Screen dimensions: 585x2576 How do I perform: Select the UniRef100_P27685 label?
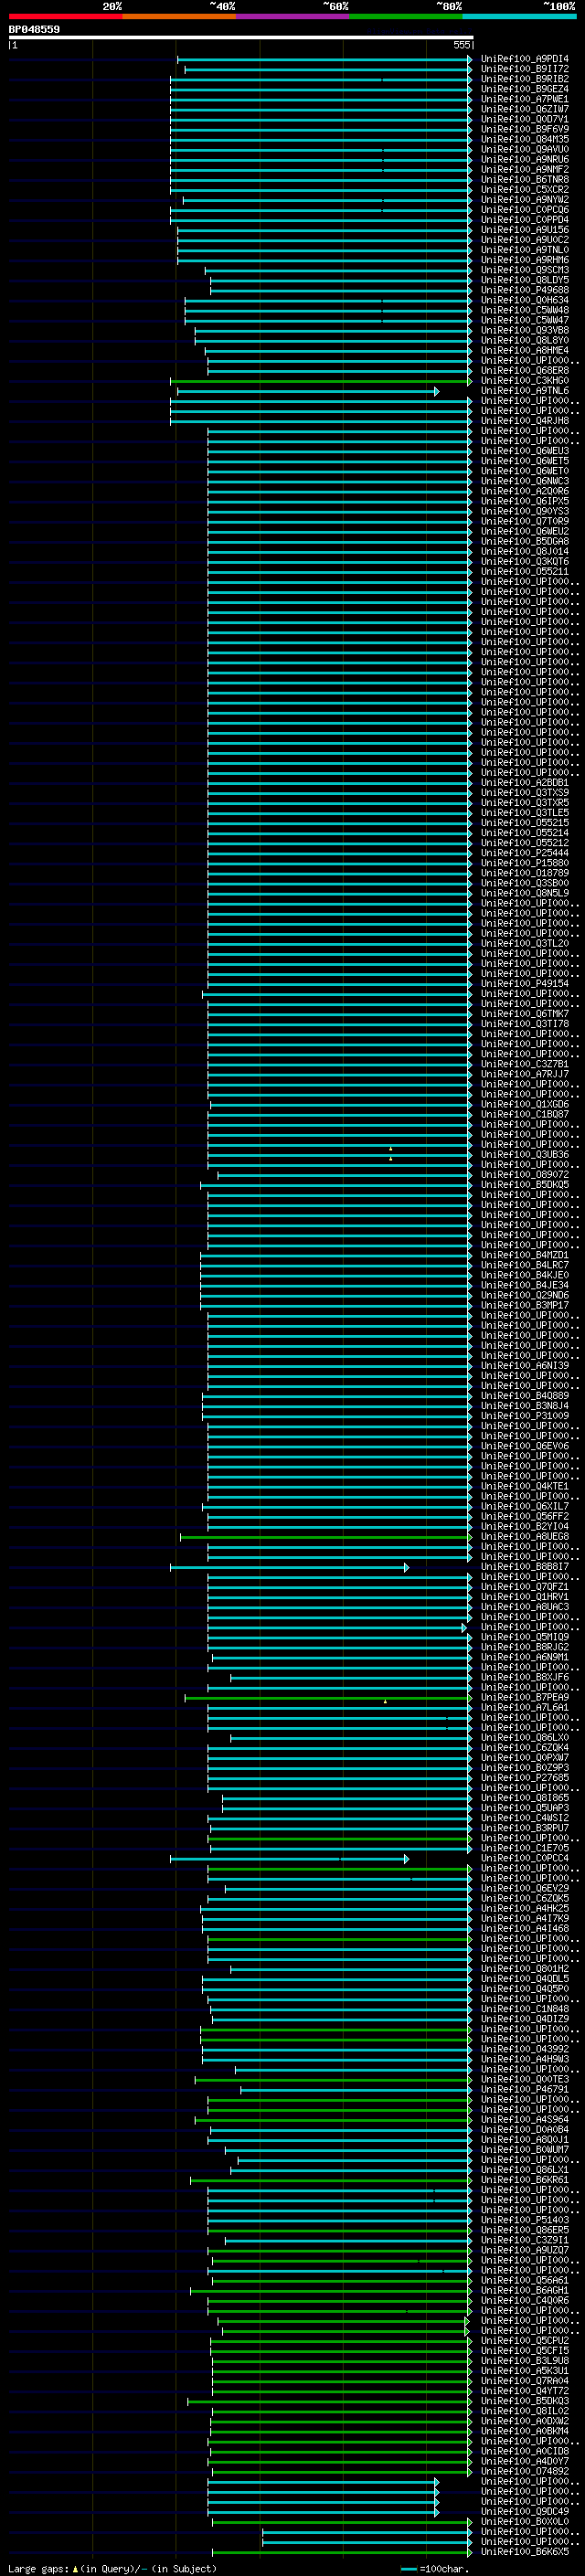[x=524, y=1778]
